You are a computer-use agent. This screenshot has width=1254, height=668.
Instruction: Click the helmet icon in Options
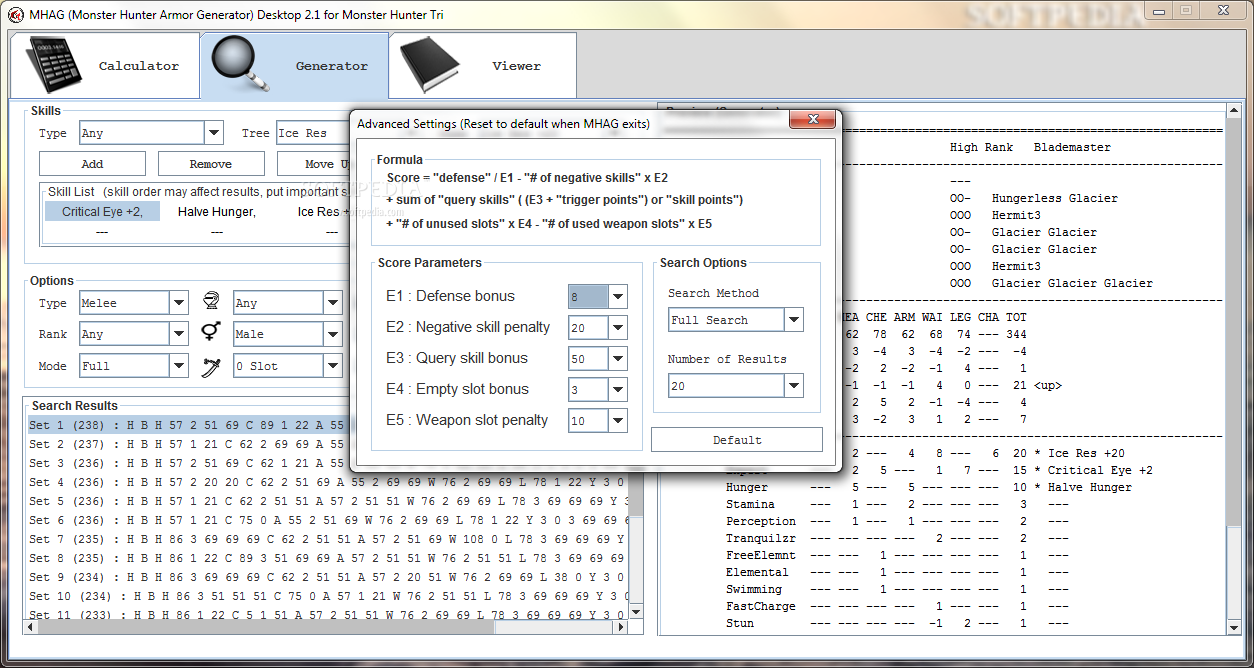[x=211, y=302]
